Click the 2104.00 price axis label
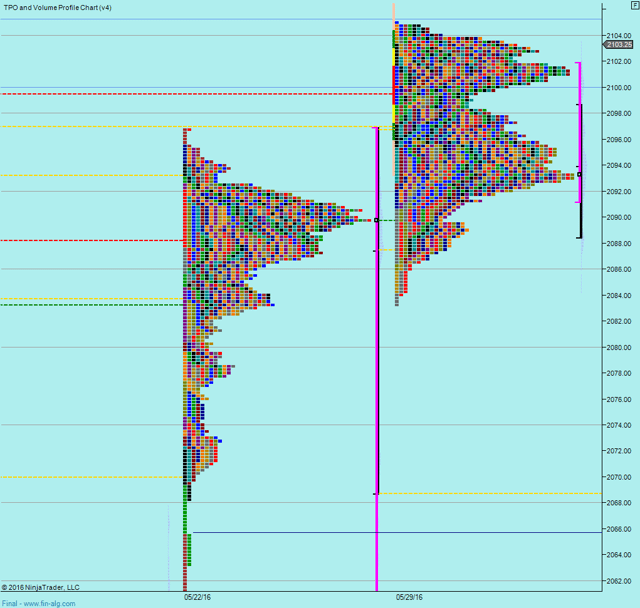The width and height of the screenshot is (640, 608). click(x=619, y=35)
